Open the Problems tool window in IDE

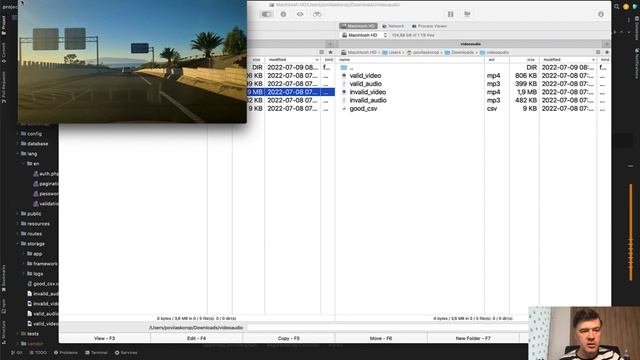tap(66, 353)
